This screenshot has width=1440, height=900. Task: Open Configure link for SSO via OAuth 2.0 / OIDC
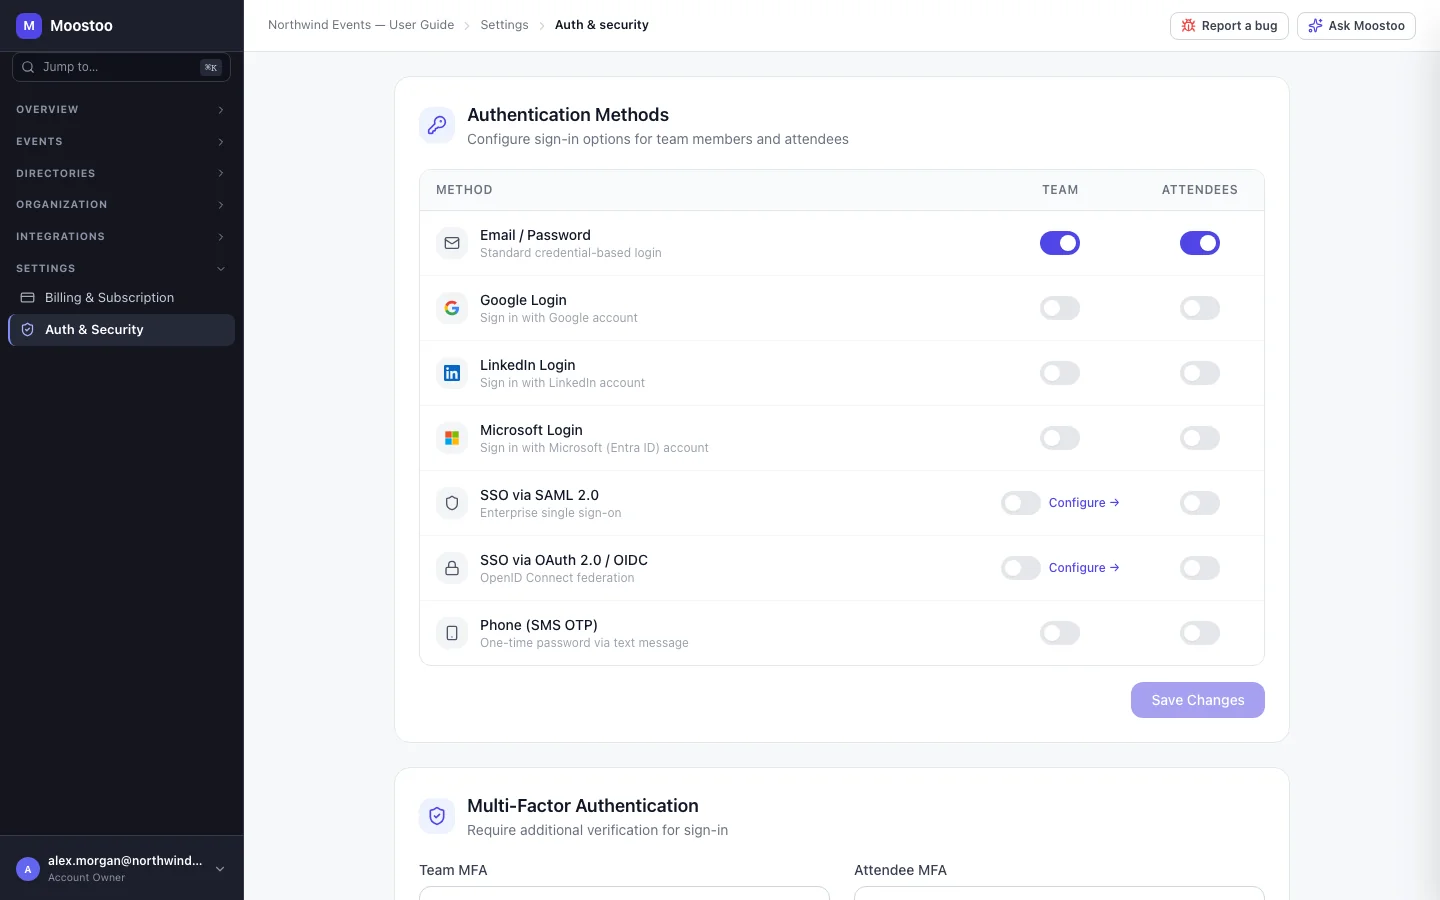click(1084, 568)
